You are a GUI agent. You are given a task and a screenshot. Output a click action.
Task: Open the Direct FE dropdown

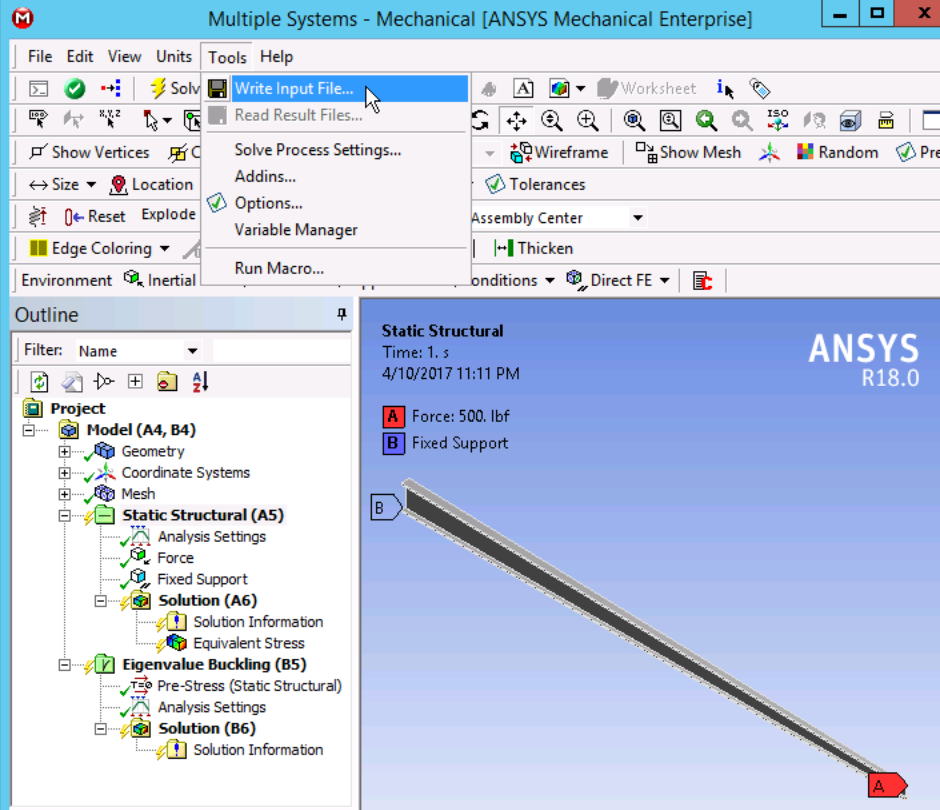point(664,281)
